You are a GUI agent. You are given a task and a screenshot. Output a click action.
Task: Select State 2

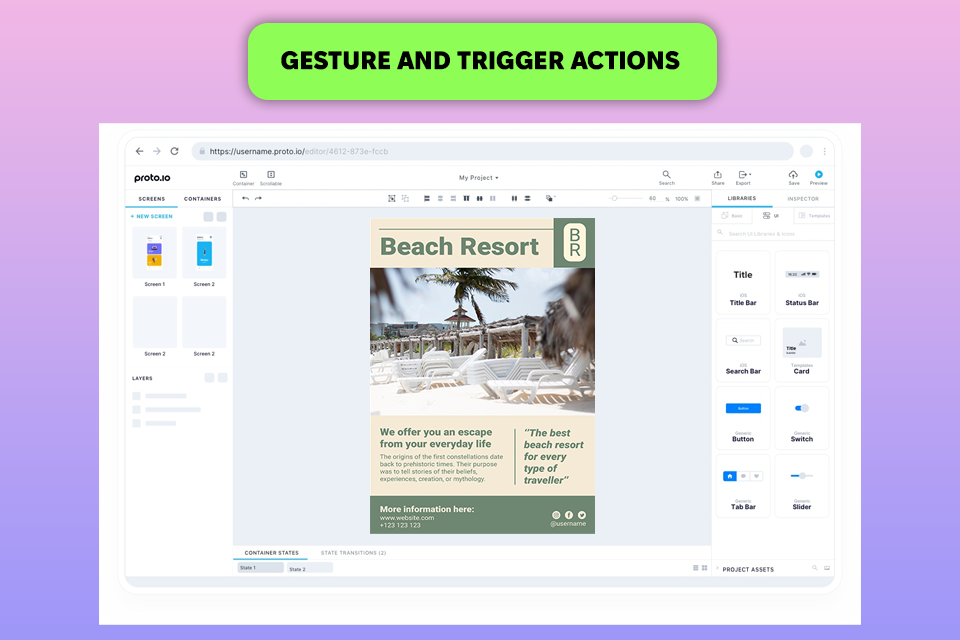[310, 568]
